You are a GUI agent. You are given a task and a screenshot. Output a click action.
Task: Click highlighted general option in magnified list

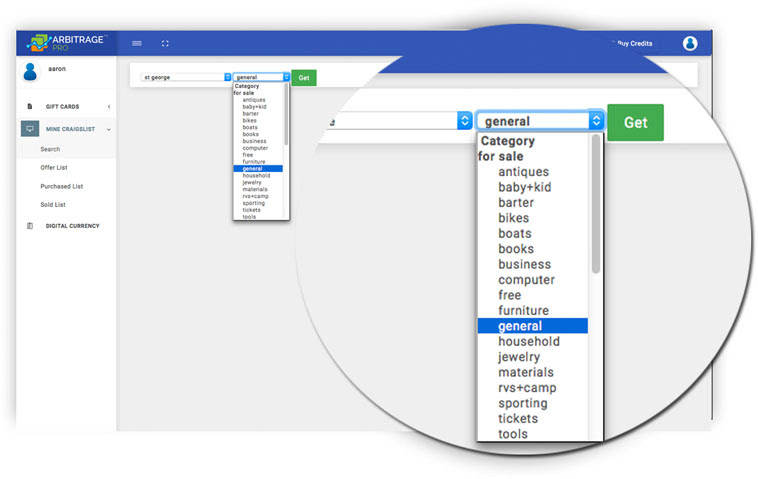533,326
